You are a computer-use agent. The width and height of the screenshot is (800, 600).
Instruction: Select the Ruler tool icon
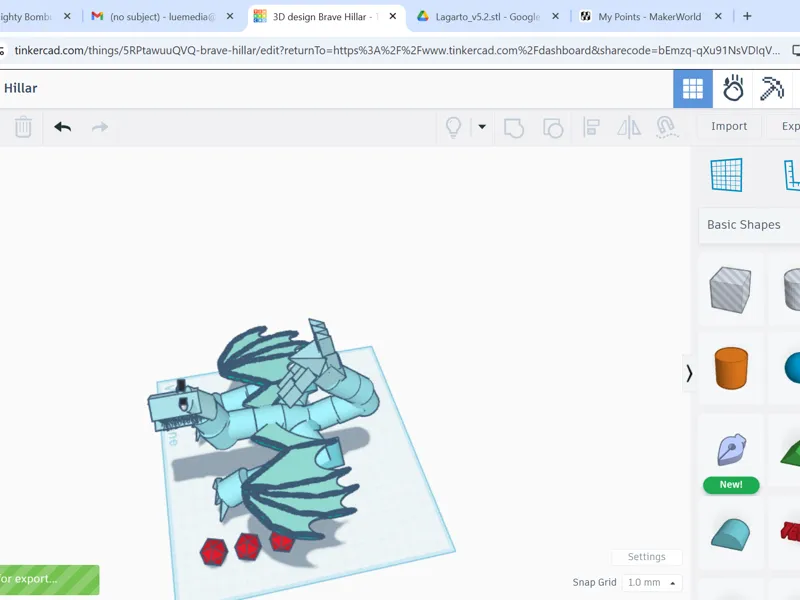click(x=792, y=175)
